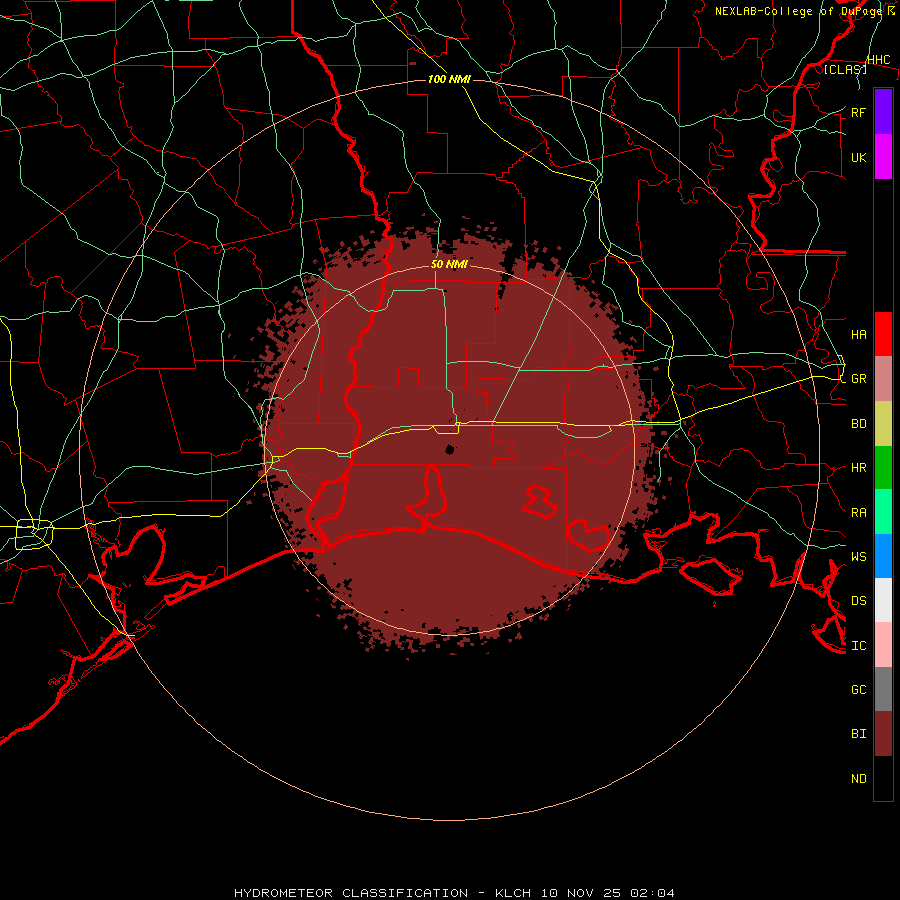Click the Hydrometeor Classification KLCH caption
Image resolution: width=900 pixels, height=900 pixels.
454,893
